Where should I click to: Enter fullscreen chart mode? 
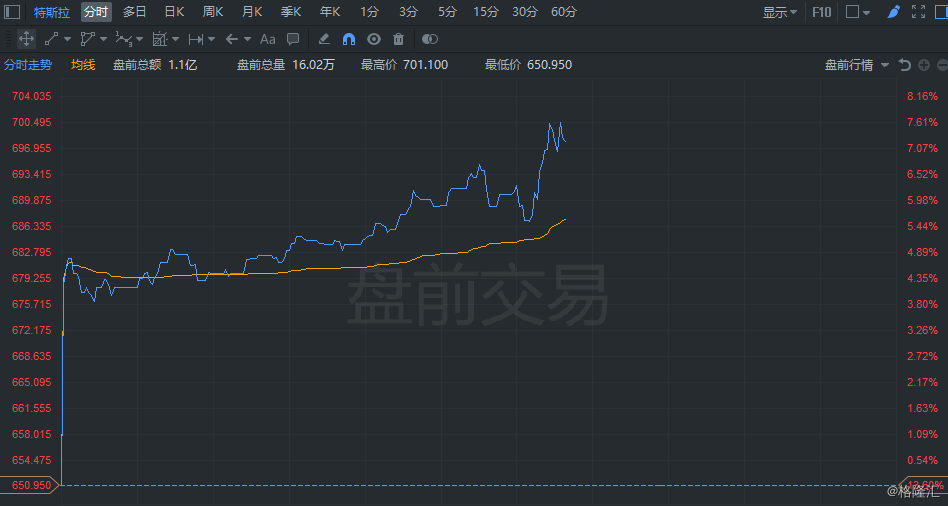(x=918, y=11)
